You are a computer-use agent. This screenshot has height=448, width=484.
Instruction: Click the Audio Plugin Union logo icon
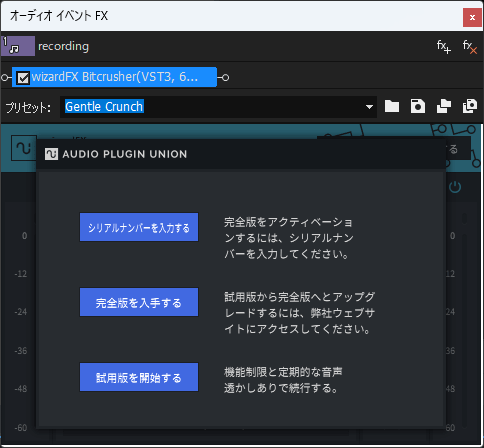point(51,154)
